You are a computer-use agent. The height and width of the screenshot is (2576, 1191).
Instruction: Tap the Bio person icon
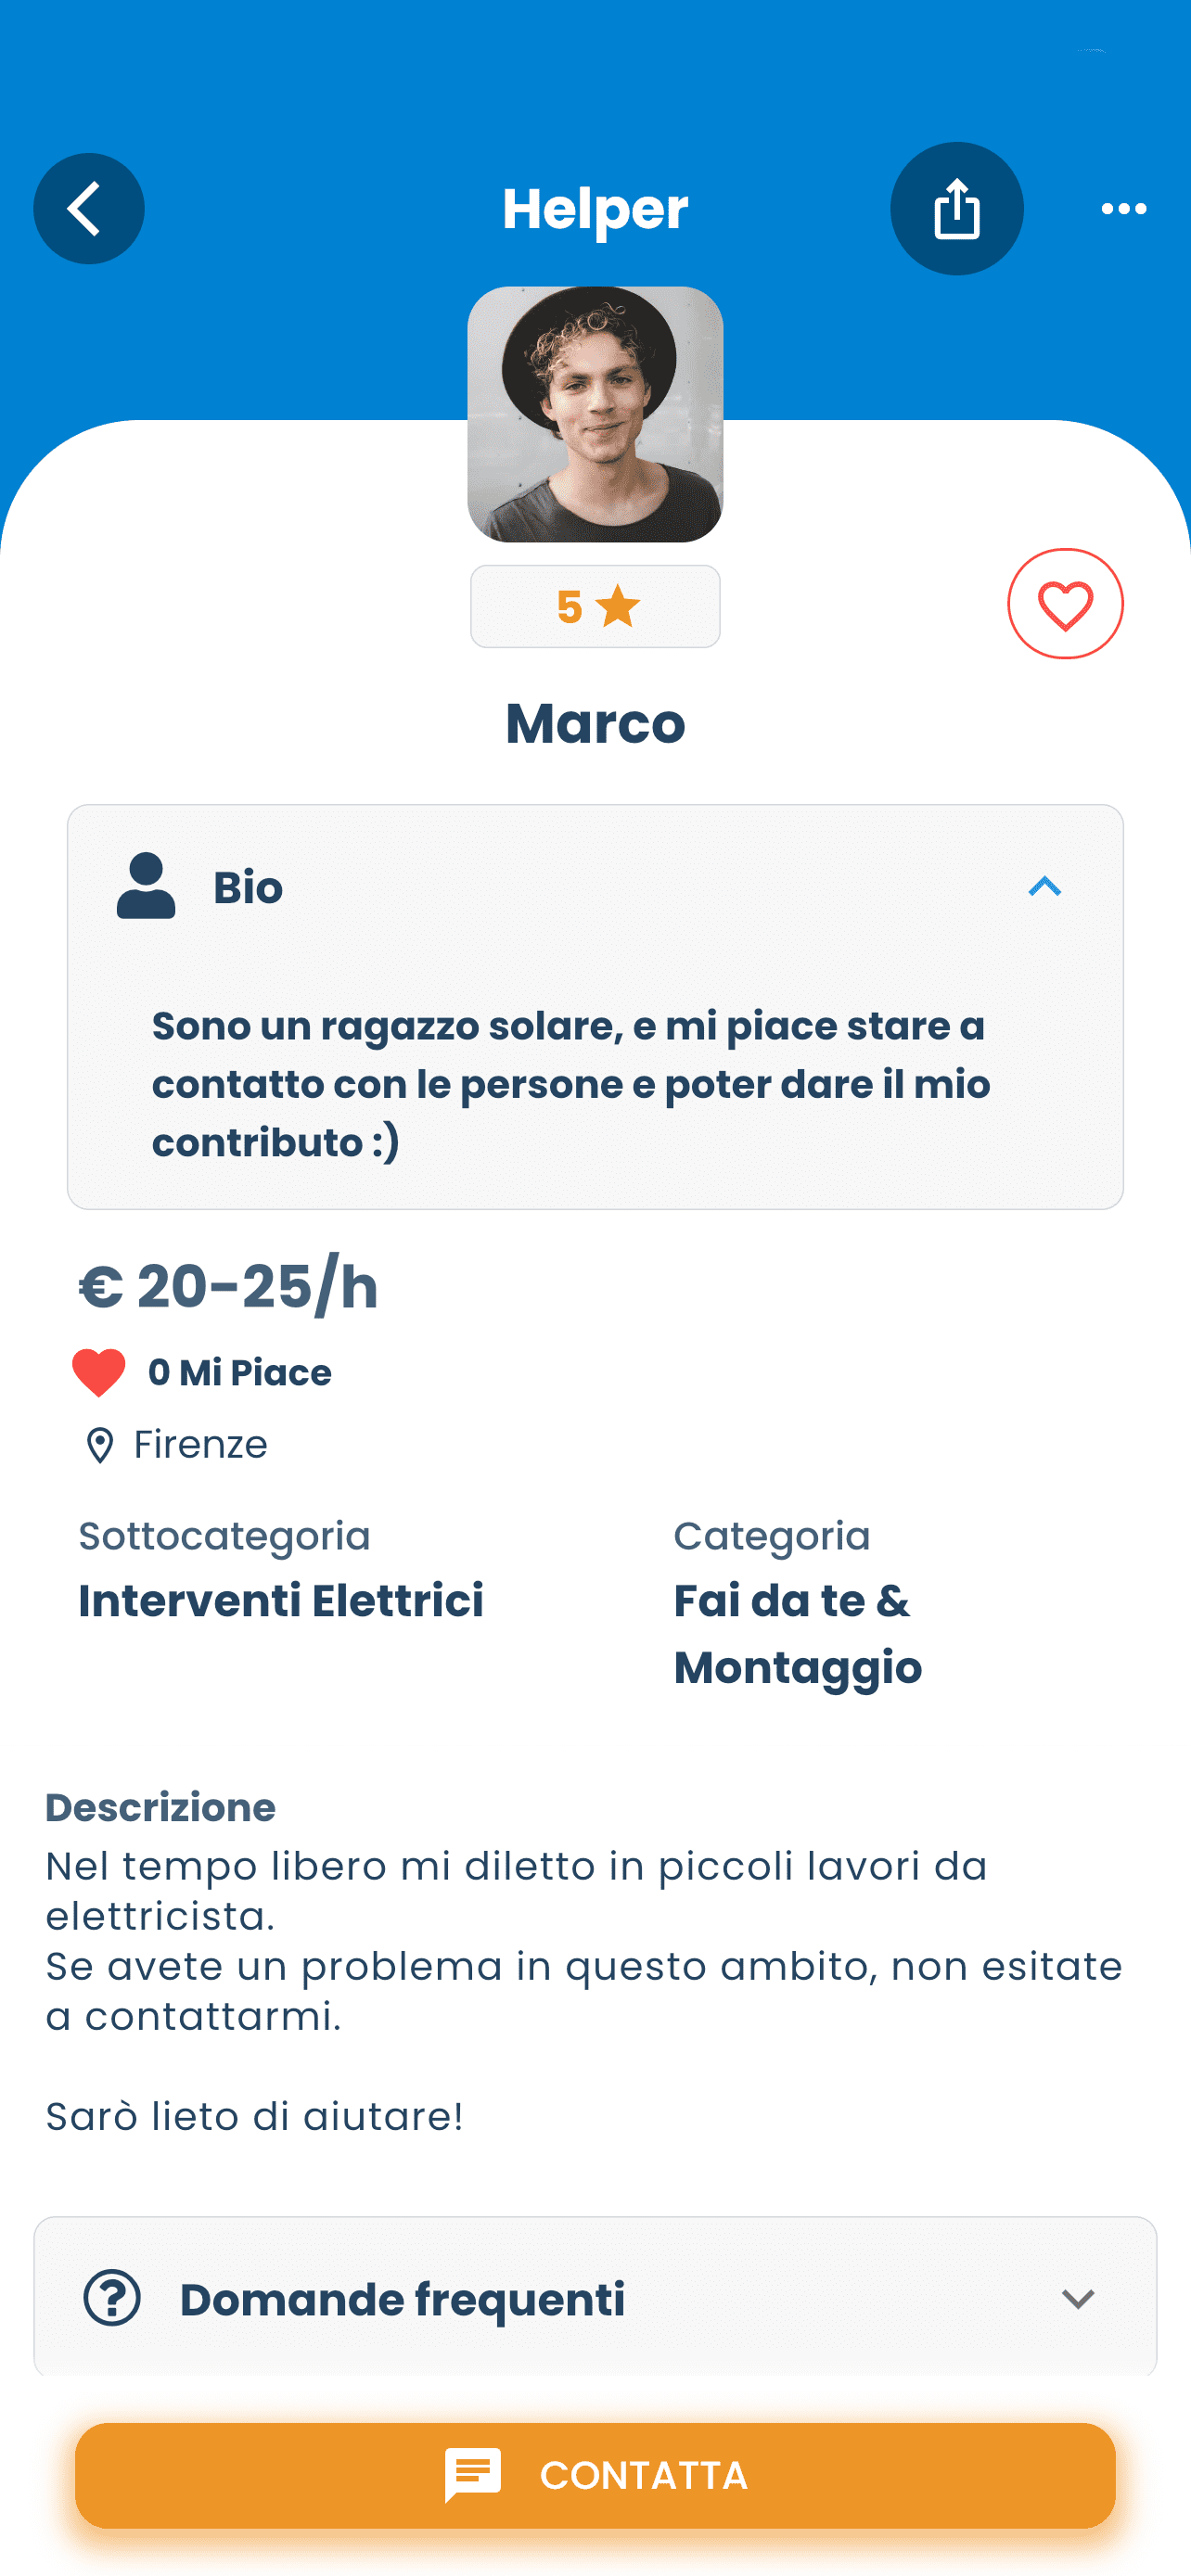pos(146,886)
